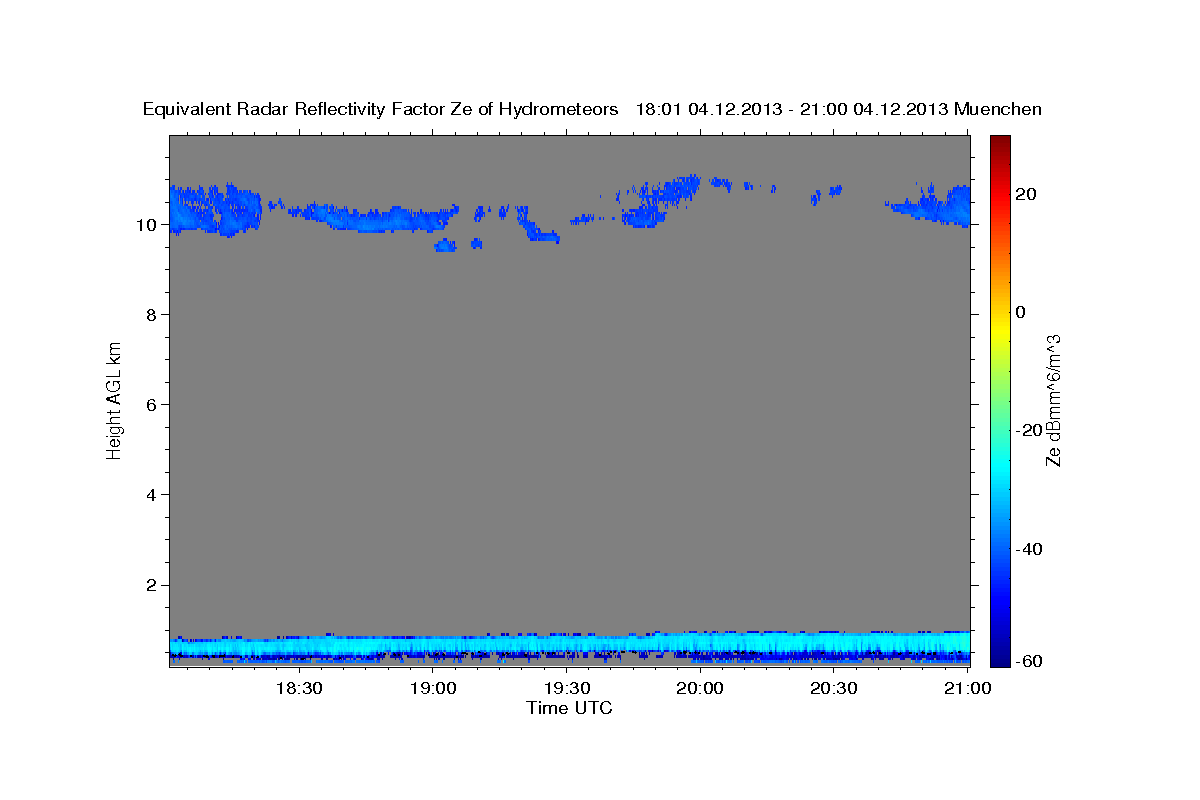Click the height tick label 8
The image size is (1200, 800).
click(x=154, y=314)
